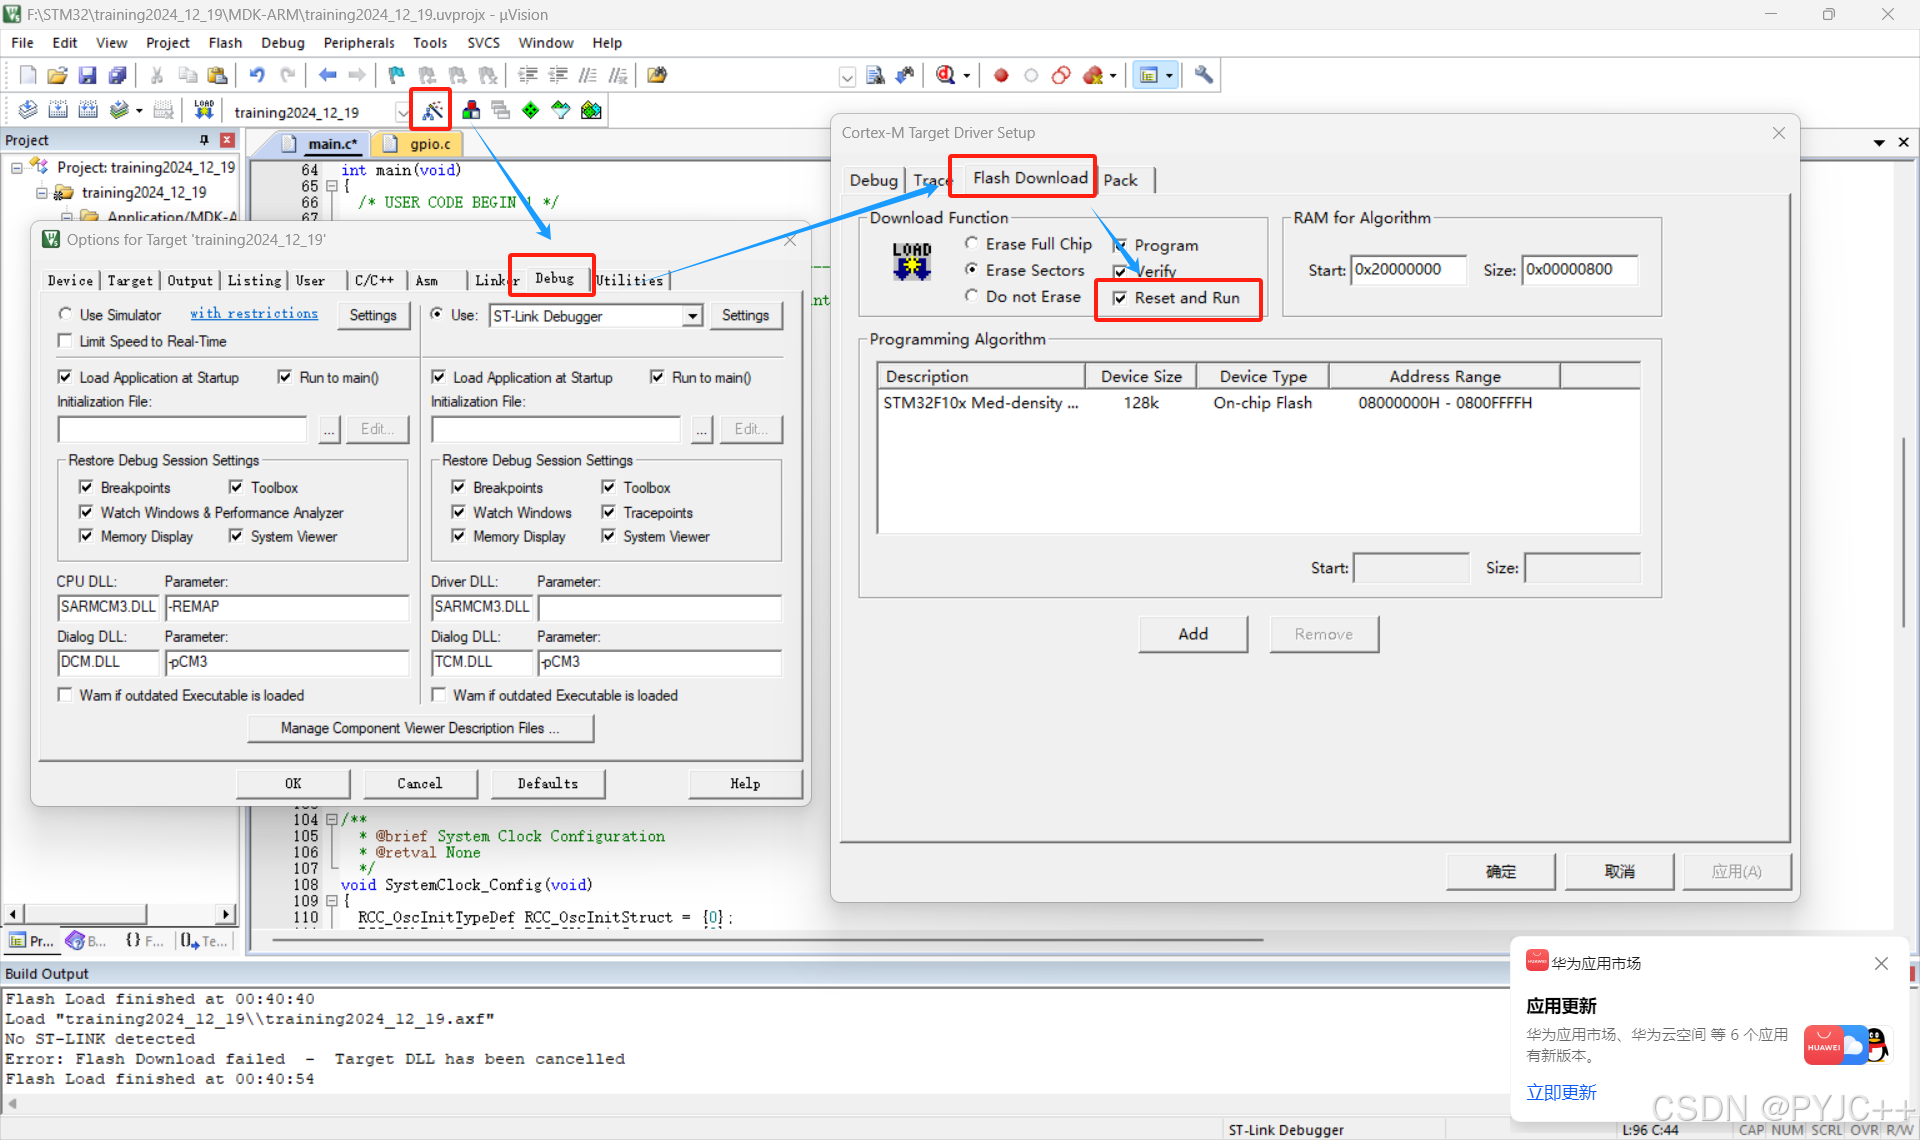
Task: Click the Configuration wrench icon
Action: 1204,75
